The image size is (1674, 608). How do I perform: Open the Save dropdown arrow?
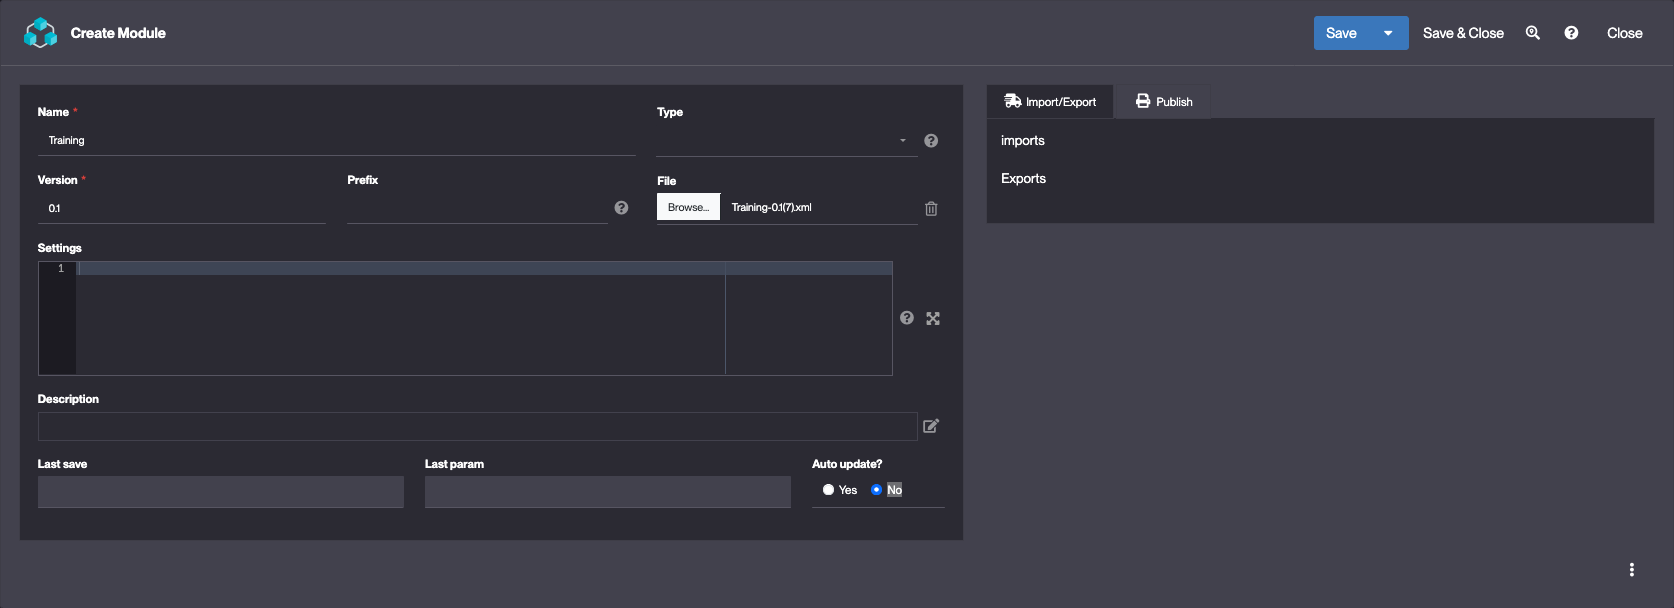tap(1388, 33)
